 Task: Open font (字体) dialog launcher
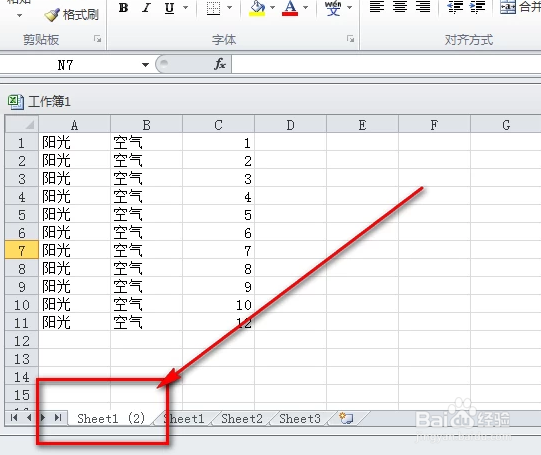tap(351, 39)
